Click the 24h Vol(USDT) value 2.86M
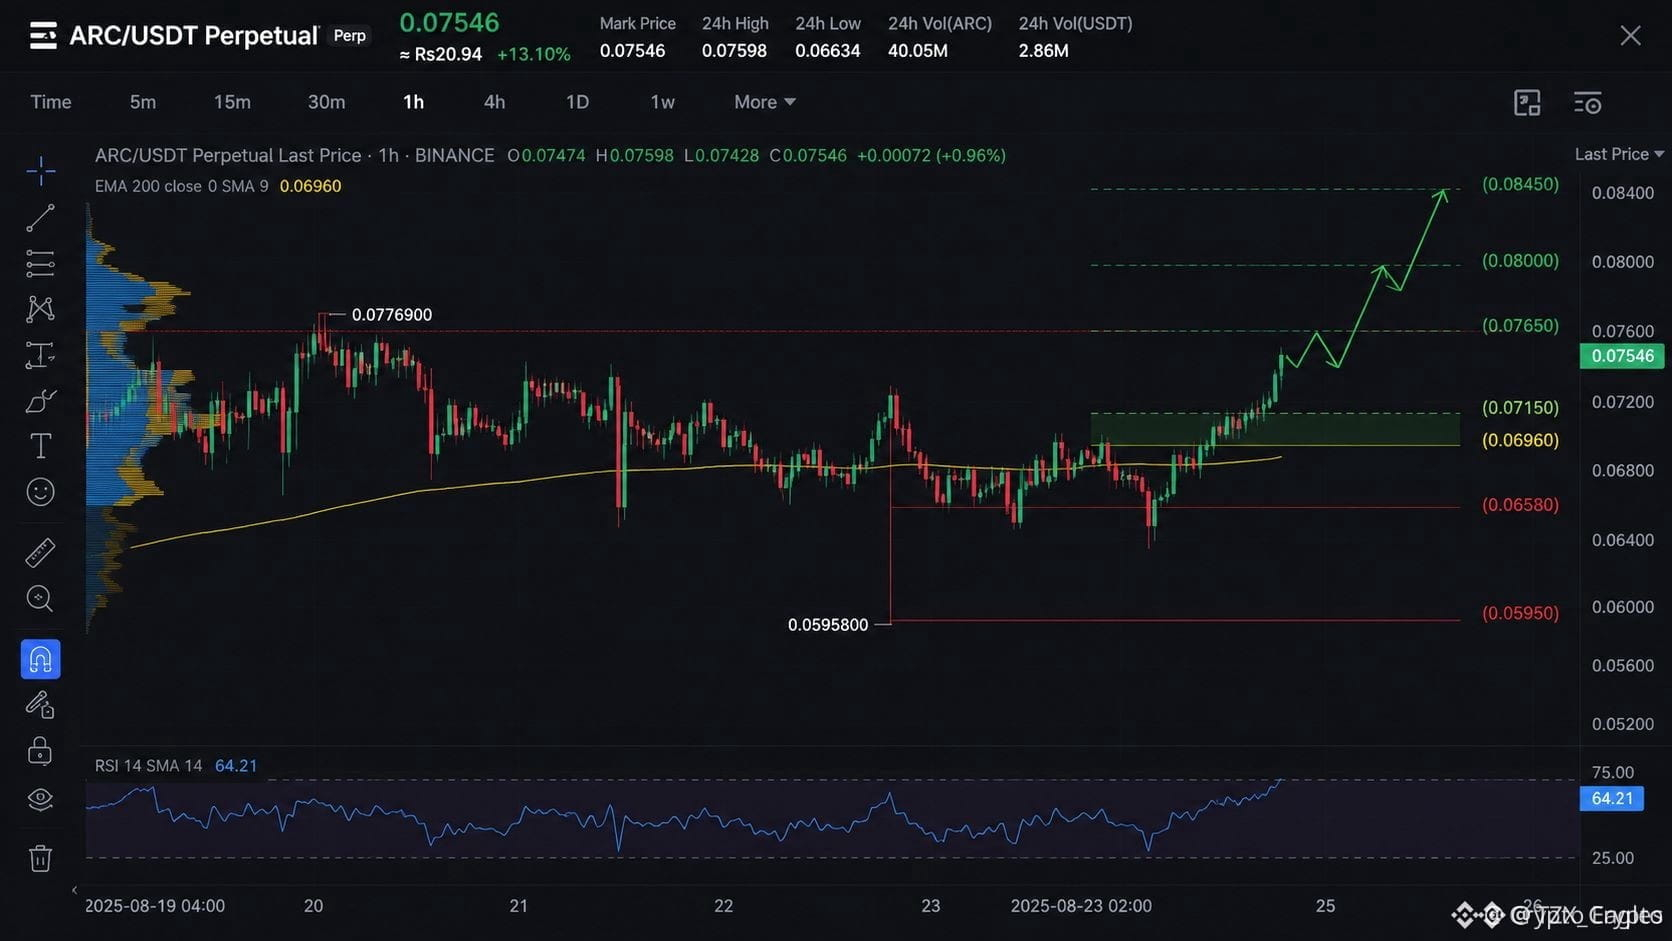This screenshot has width=1672, height=941. click(1044, 51)
